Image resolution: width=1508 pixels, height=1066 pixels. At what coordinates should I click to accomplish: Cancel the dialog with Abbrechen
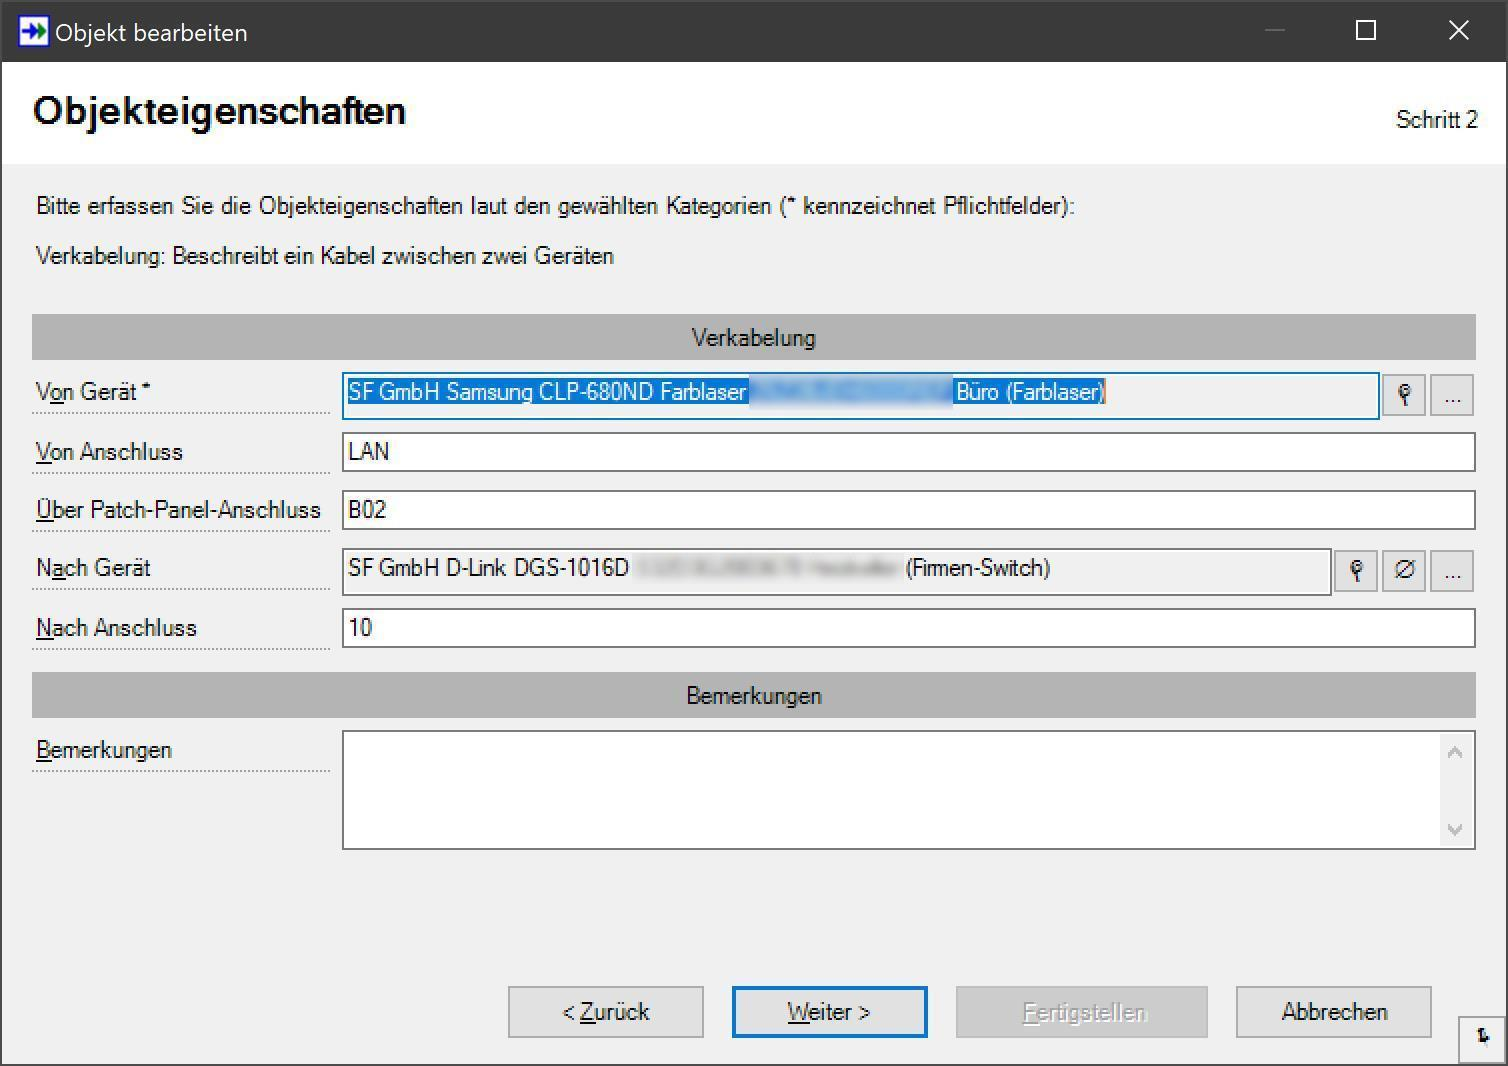[1334, 1012]
